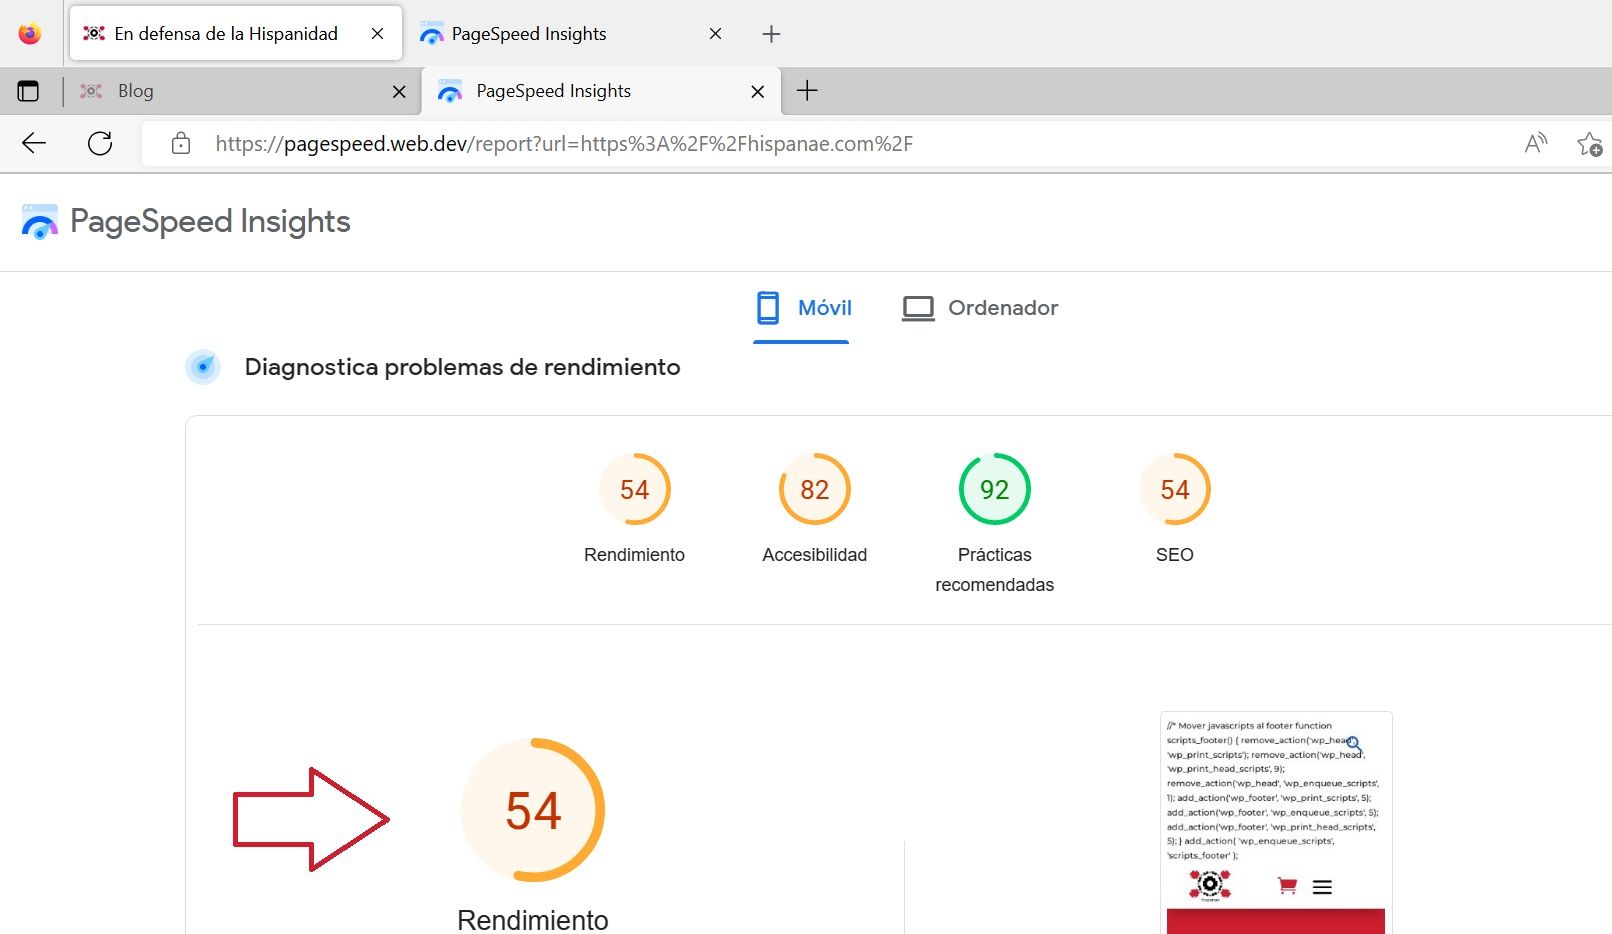Select the active PageSpeed Insights tab in Edge
Screen dimensions: 1612x934
tap(601, 91)
